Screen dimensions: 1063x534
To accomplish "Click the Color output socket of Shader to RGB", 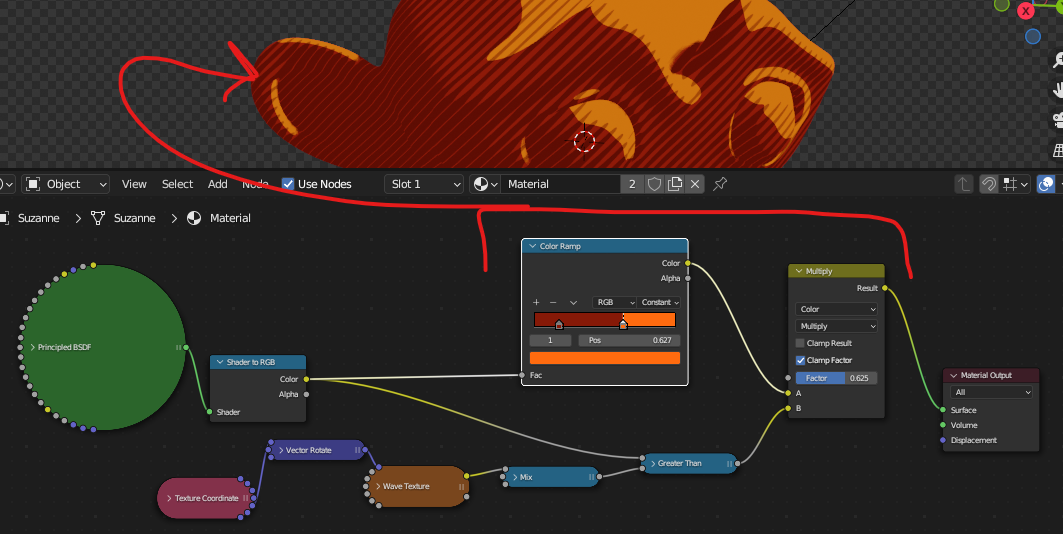I will [x=306, y=379].
